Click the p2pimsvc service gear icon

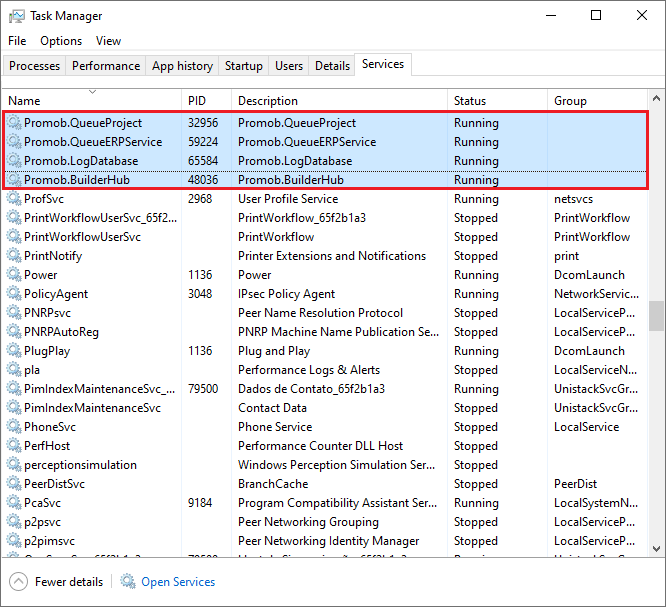click(14, 541)
